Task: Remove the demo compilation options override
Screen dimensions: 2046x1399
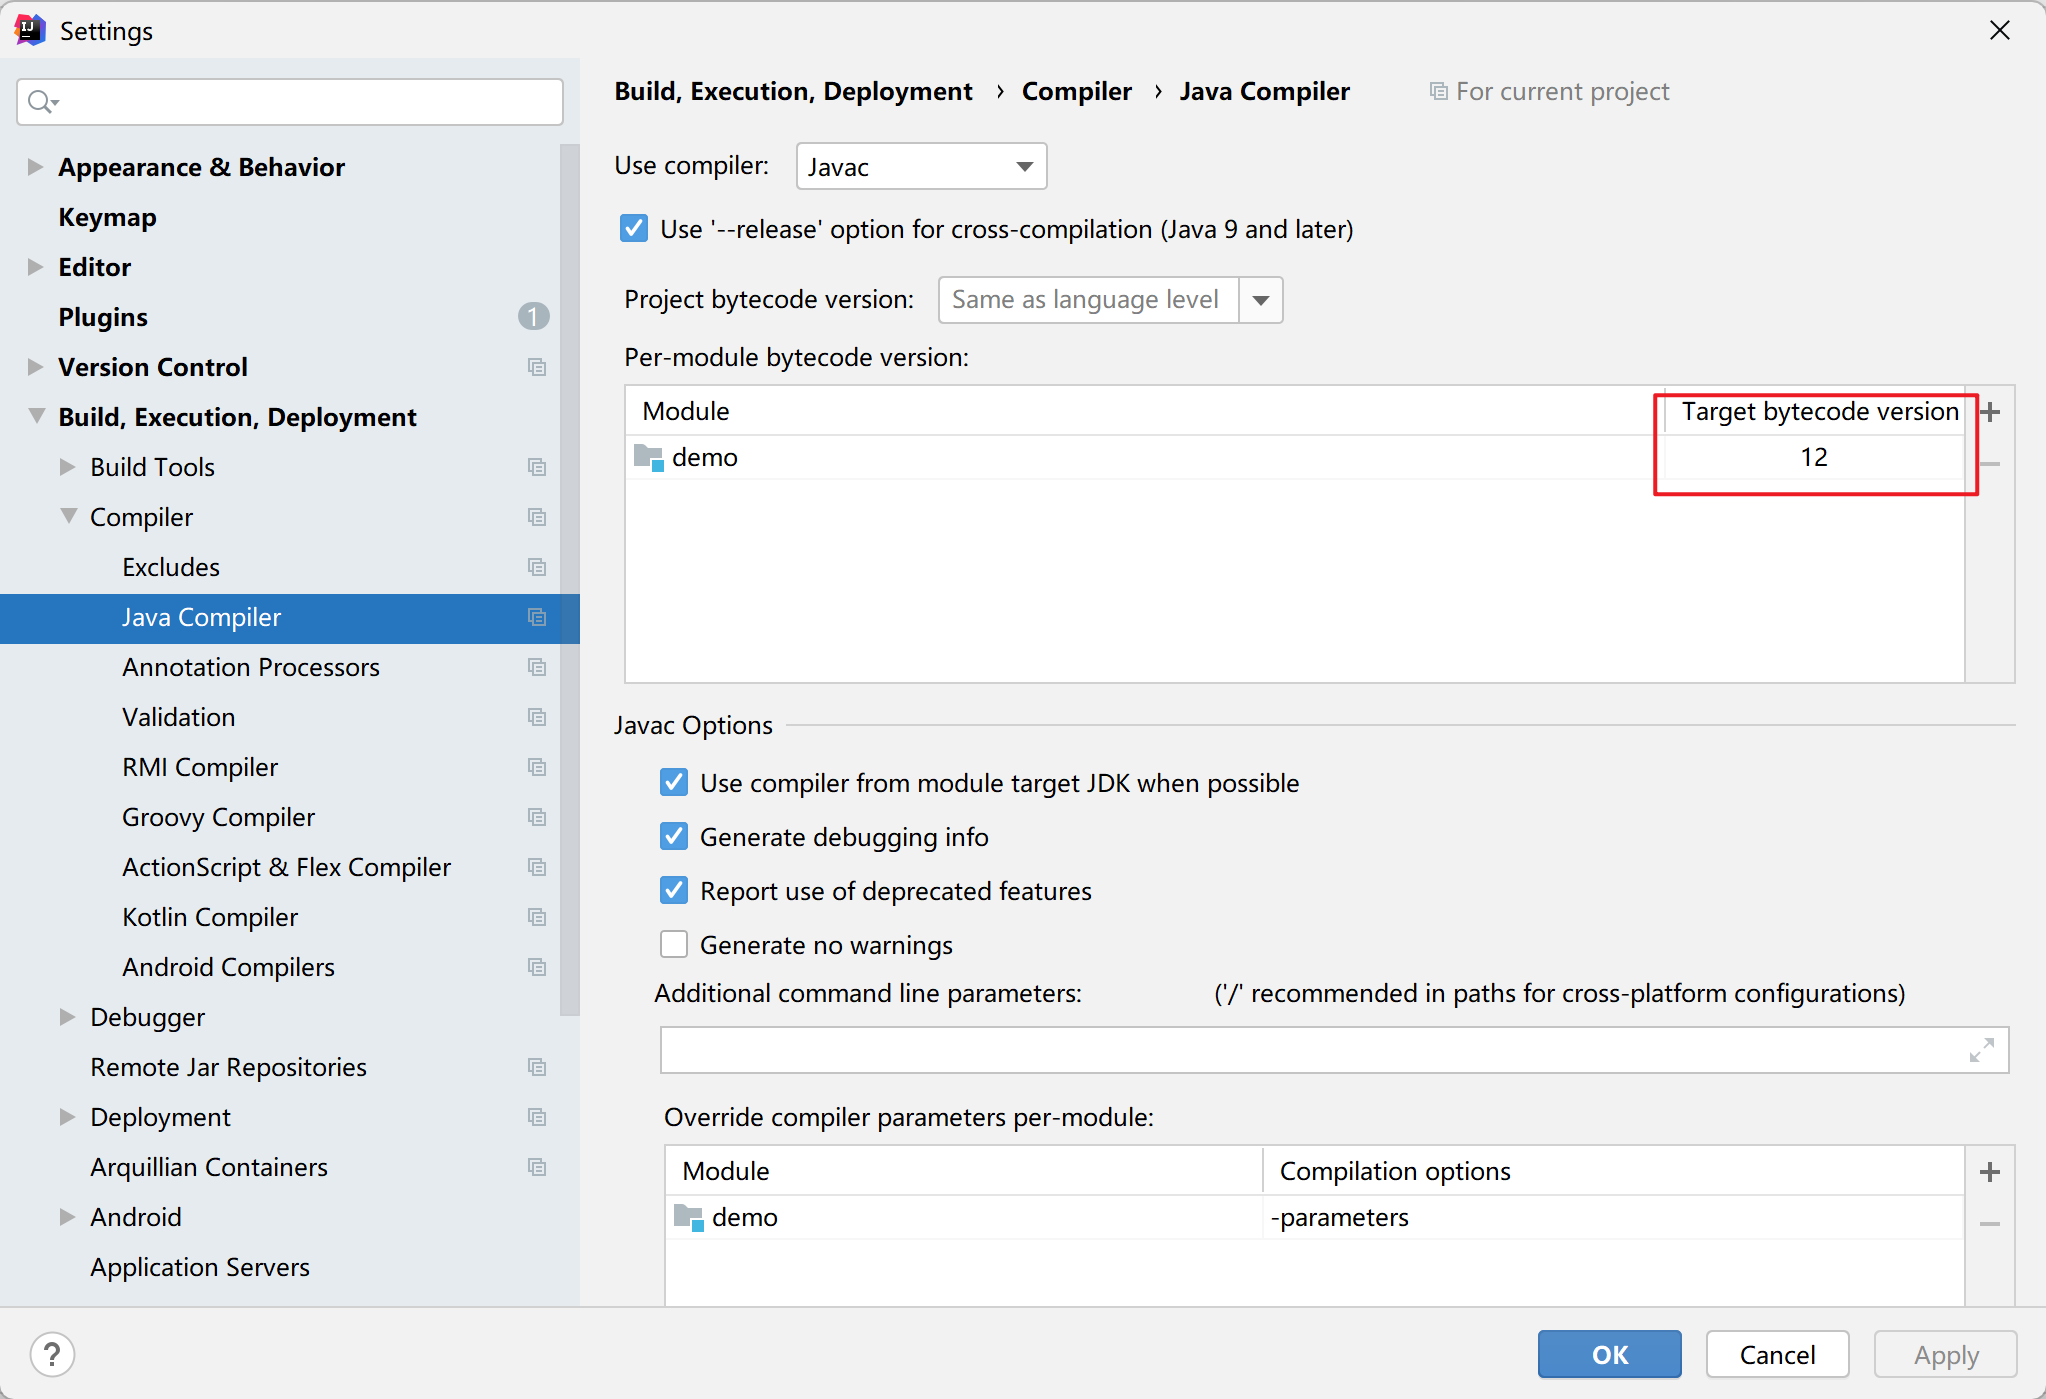Action: point(1990,1224)
